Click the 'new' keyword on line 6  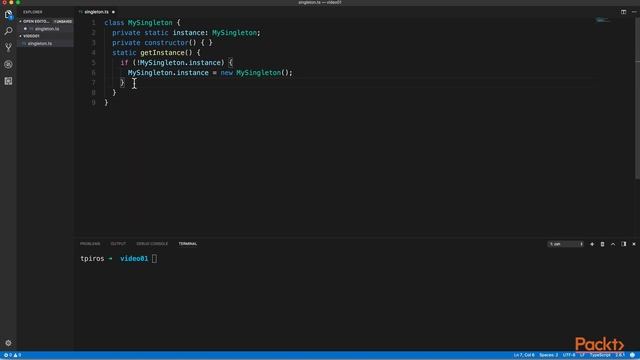(x=227, y=73)
